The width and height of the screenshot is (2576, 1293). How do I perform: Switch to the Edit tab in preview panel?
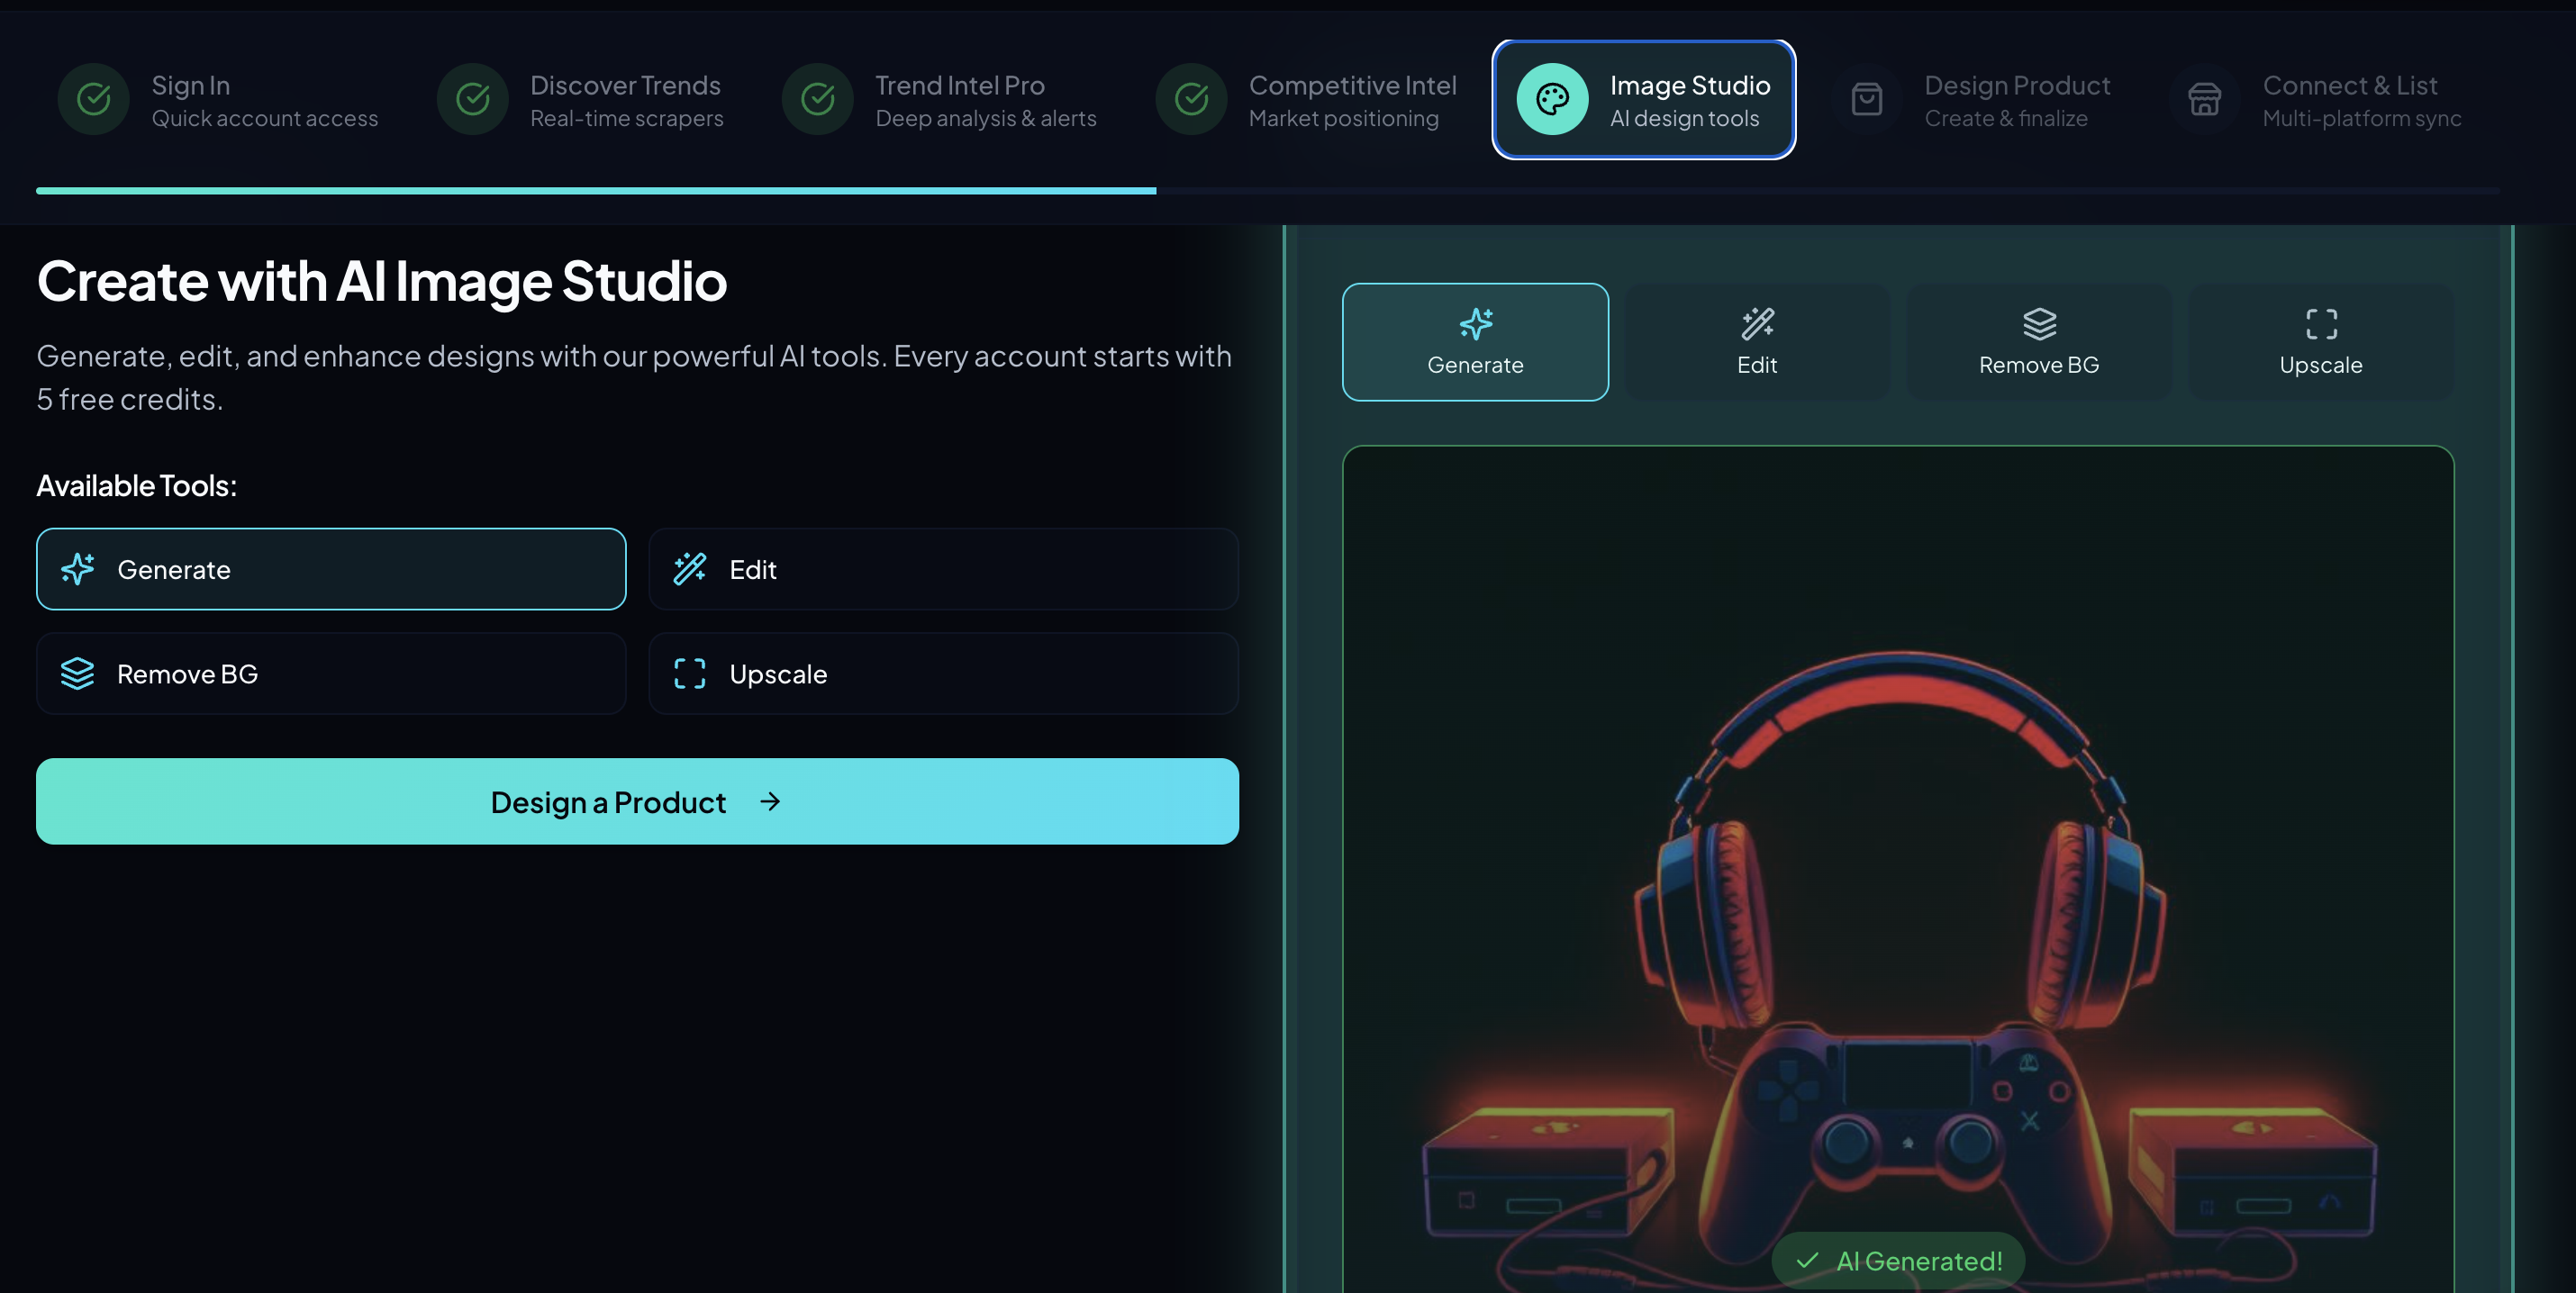[1756, 342]
